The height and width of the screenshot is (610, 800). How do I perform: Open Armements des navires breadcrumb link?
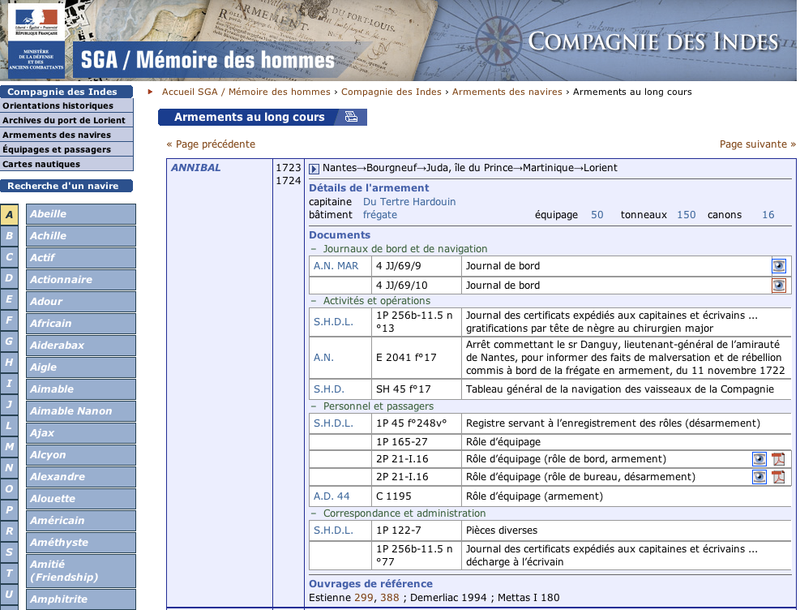tap(507, 92)
